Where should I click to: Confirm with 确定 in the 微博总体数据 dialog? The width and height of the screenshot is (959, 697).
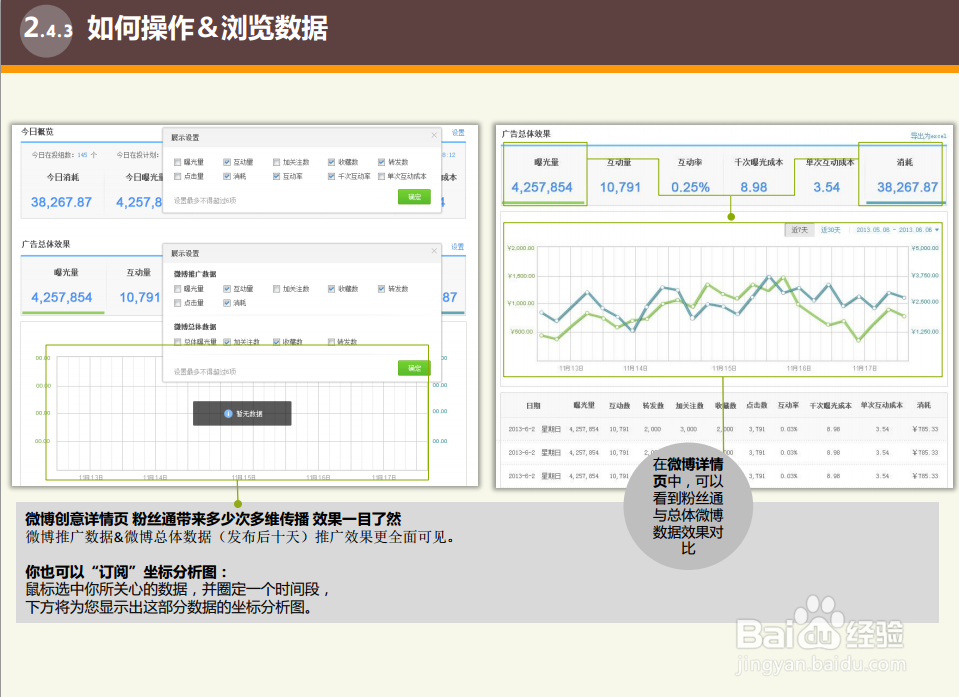(414, 367)
